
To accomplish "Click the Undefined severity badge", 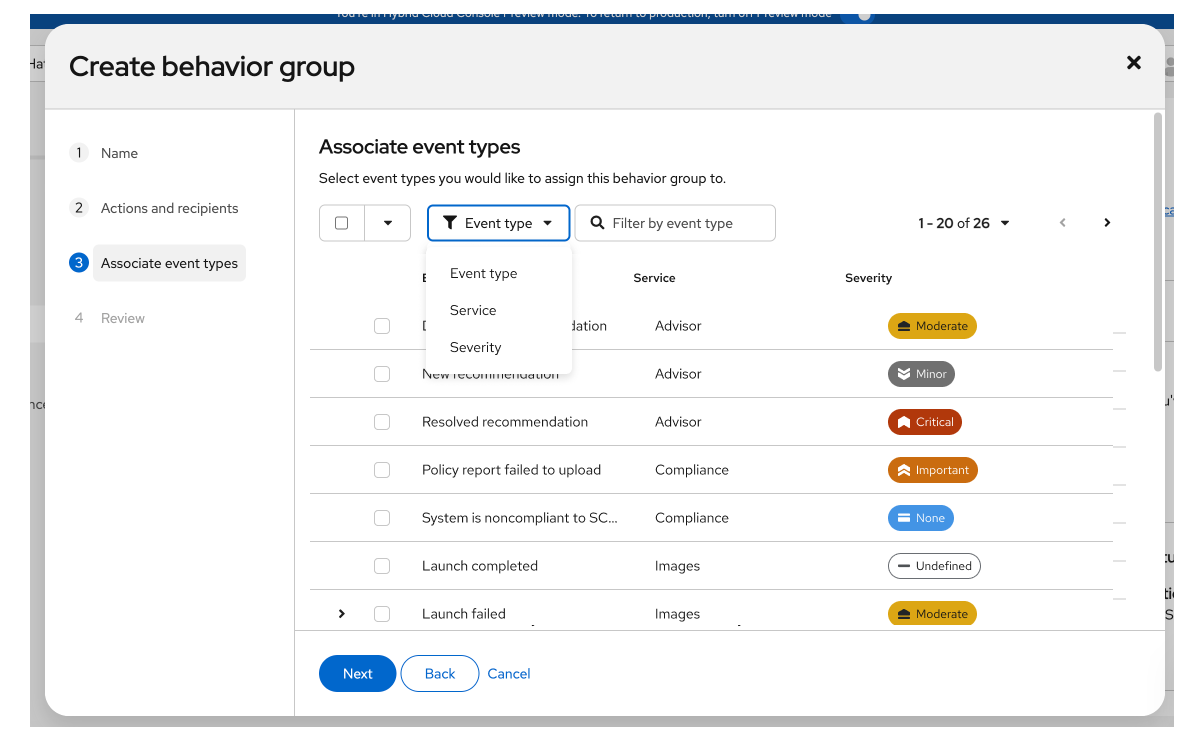I will click(934, 566).
